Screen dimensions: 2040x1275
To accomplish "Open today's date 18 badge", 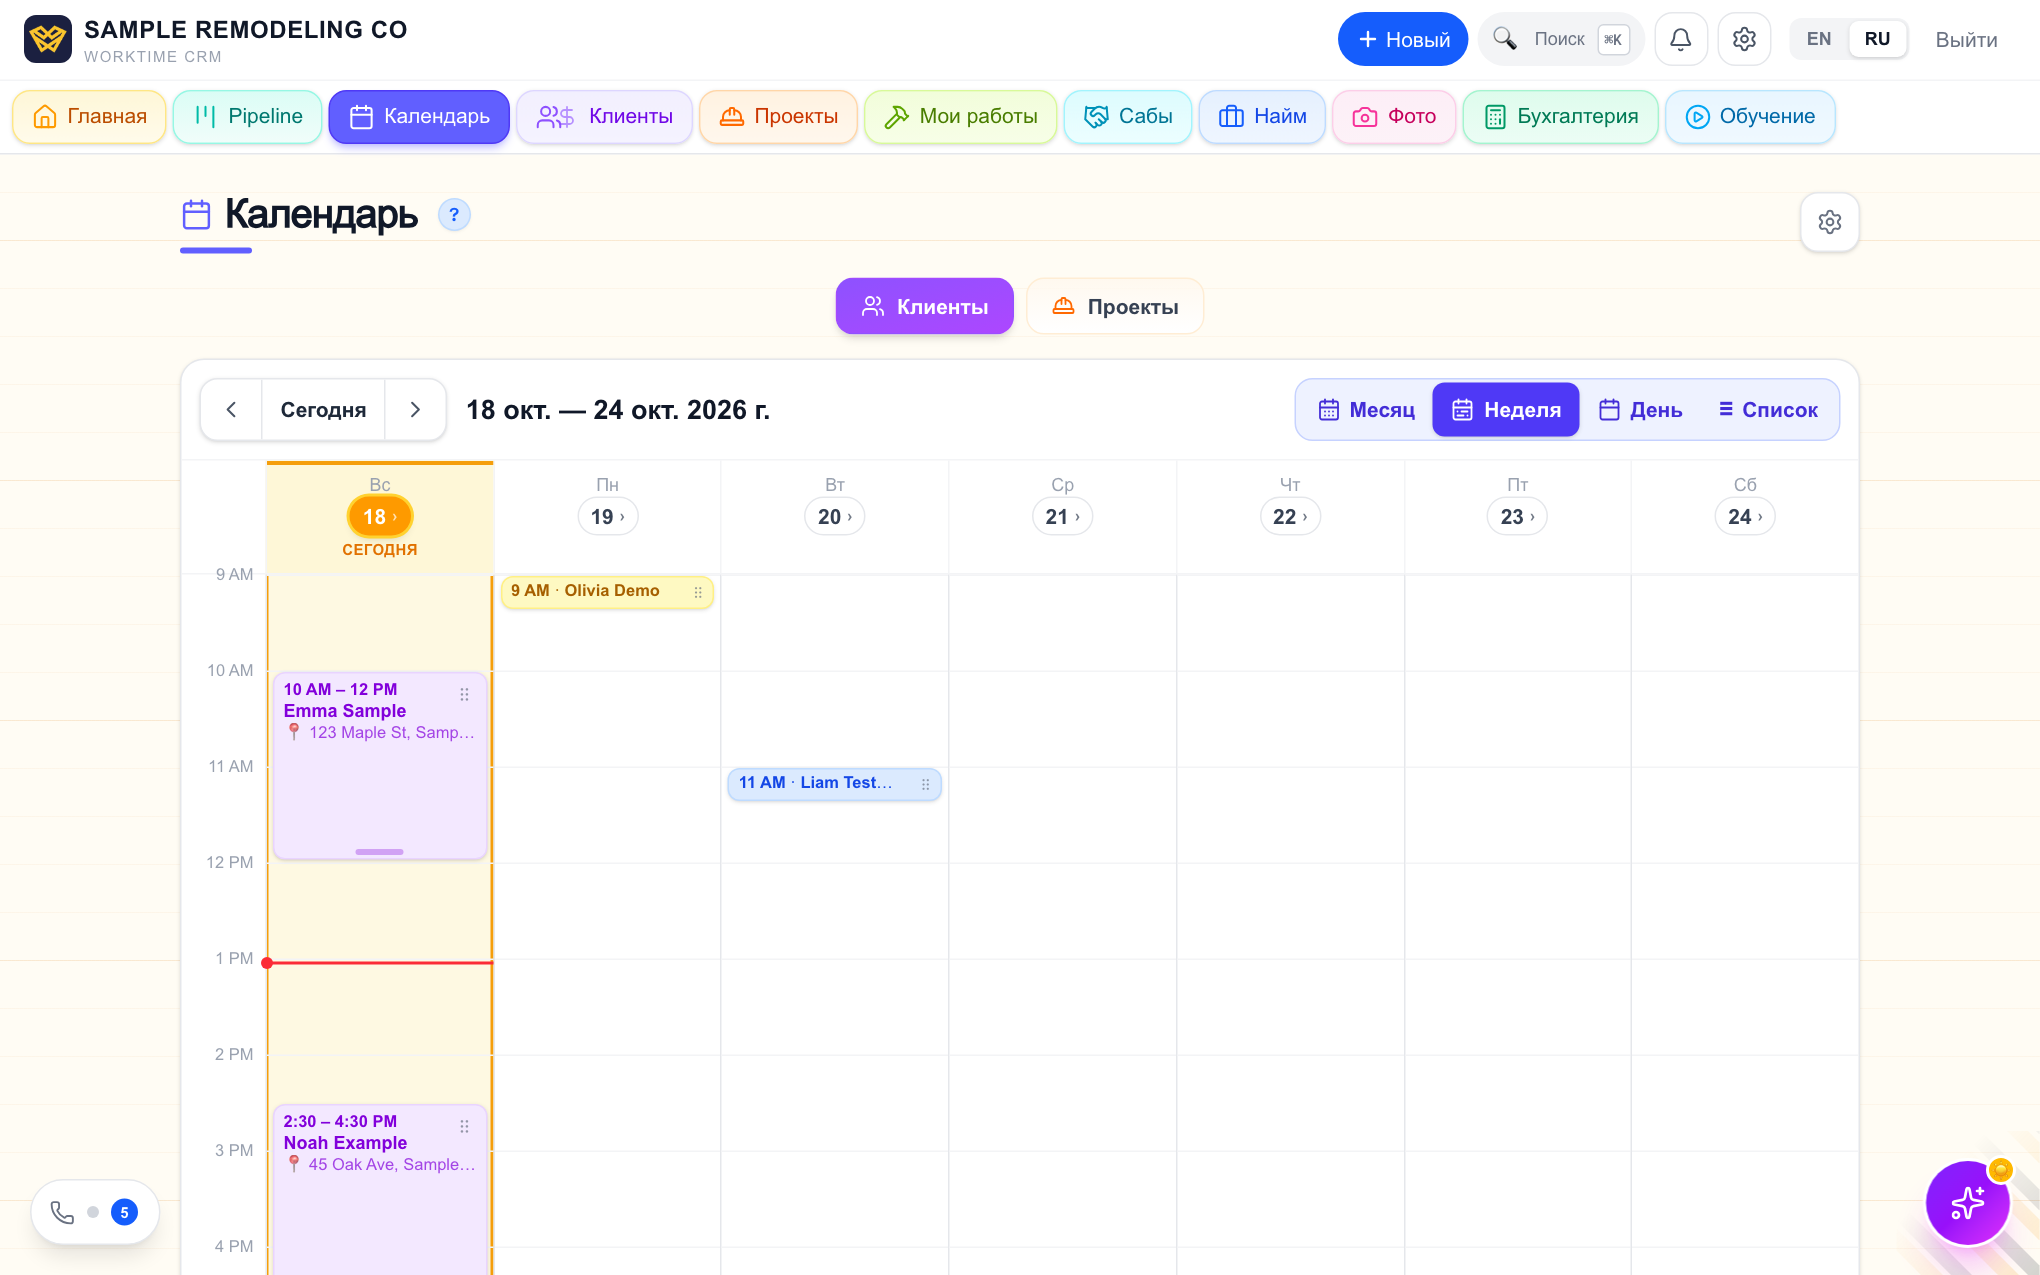I will pos(380,517).
